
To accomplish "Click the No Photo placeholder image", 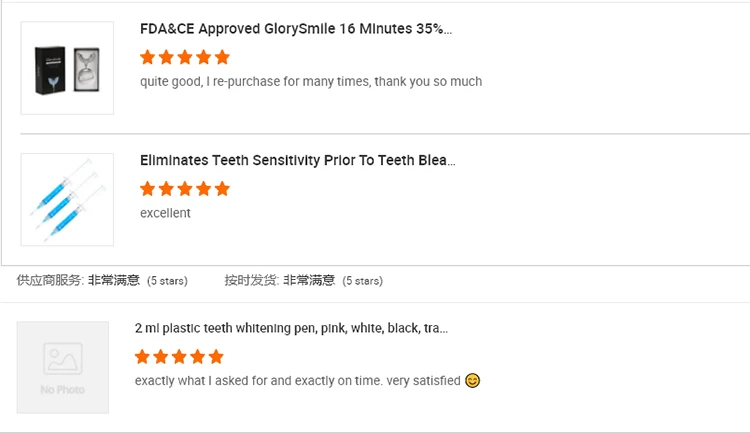I will (63, 367).
